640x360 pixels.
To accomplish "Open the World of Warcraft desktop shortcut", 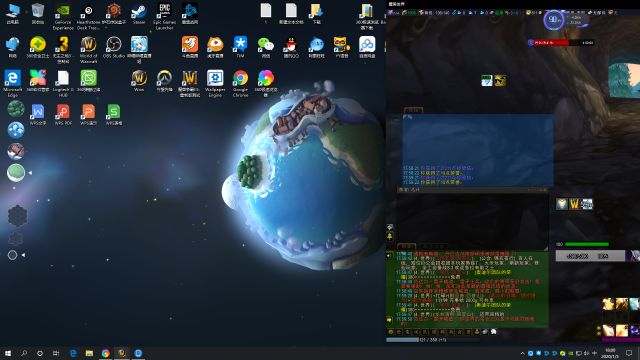I will (x=88, y=50).
